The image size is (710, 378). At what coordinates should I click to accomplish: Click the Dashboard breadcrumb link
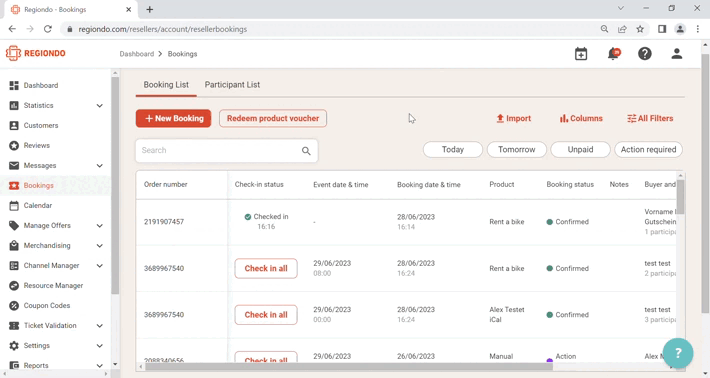tap(137, 54)
